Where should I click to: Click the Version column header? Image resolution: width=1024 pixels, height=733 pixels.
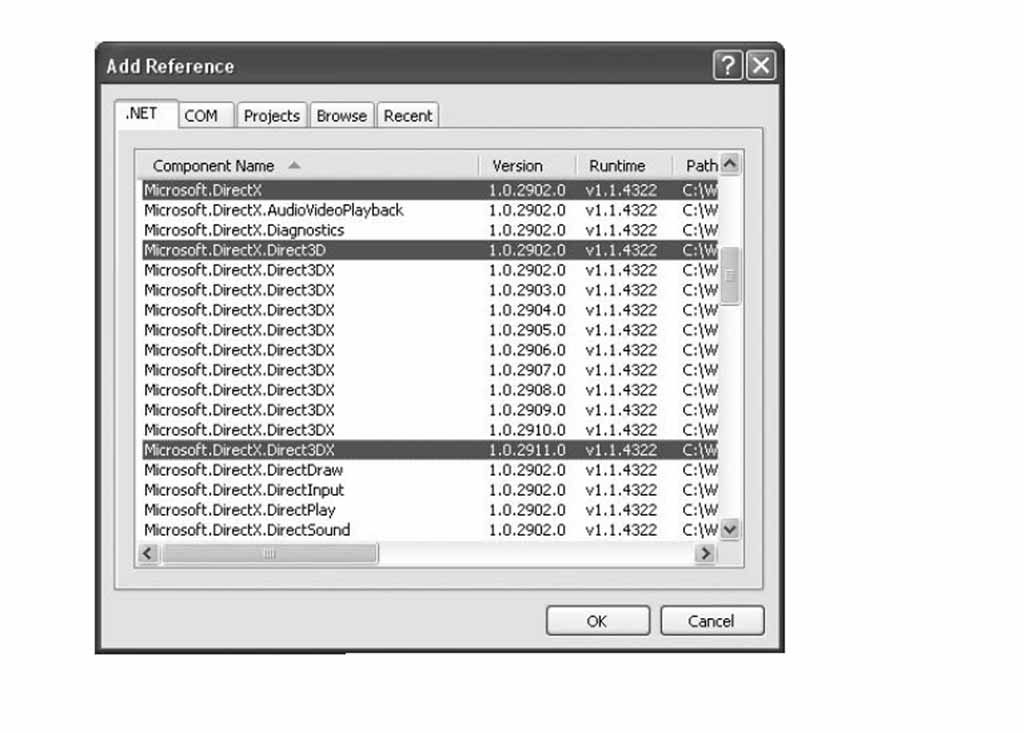[527, 166]
